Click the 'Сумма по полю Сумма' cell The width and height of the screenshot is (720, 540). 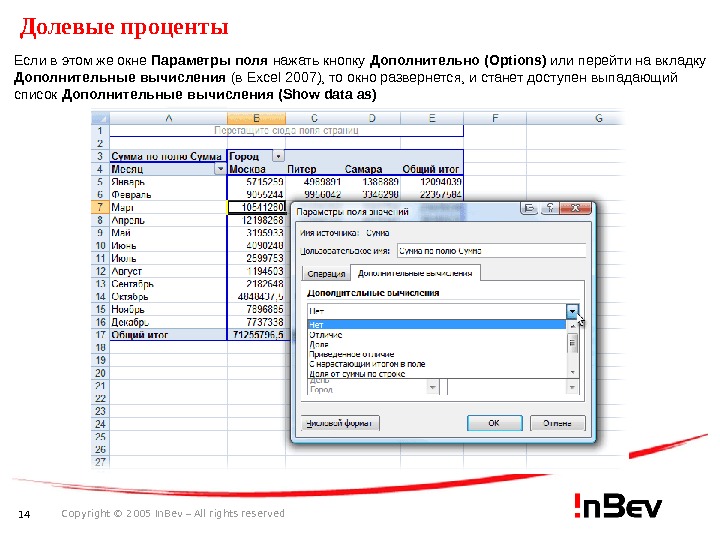(169, 156)
